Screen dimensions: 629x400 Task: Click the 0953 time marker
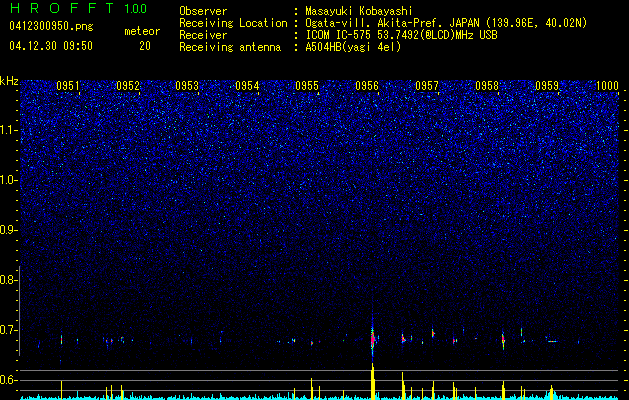click(187, 86)
